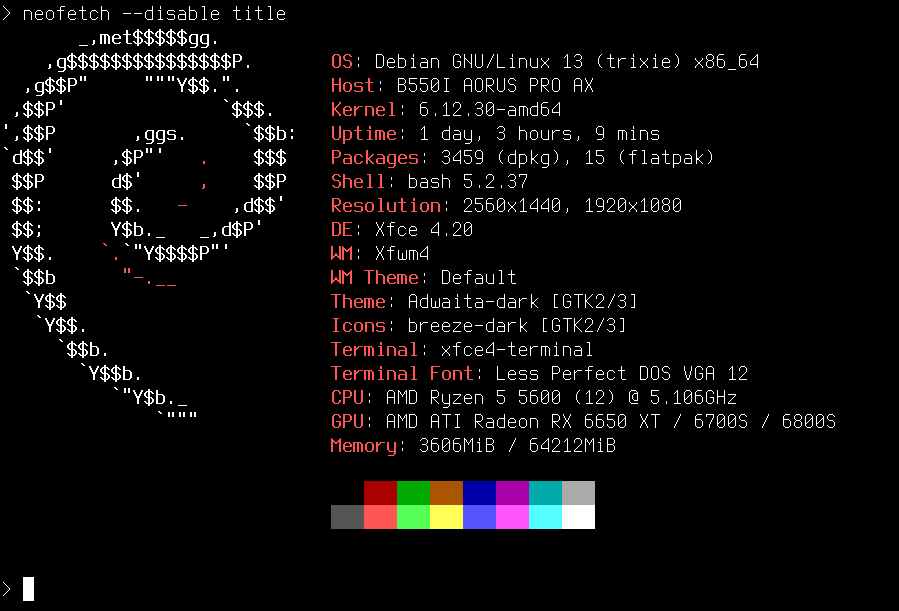Click the dark red color swatch
The width and height of the screenshot is (899, 611).
pos(380,493)
